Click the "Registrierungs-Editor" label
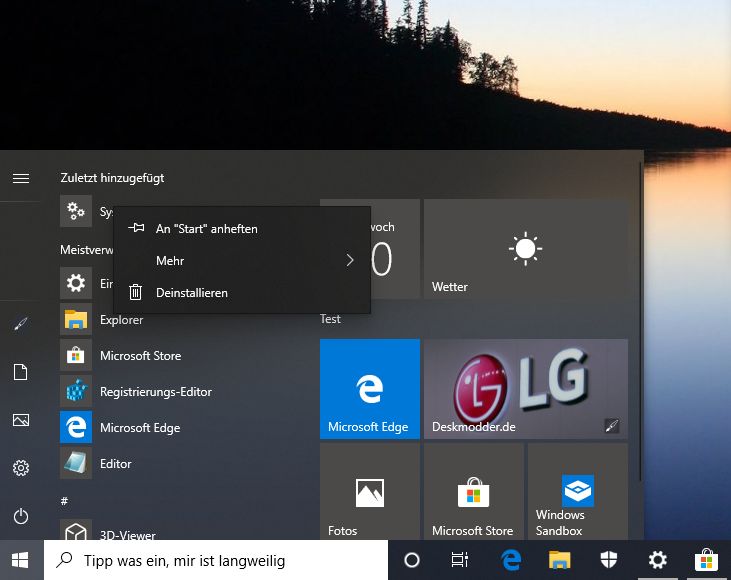This screenshot has width=731, height=580. click(156, 392)
